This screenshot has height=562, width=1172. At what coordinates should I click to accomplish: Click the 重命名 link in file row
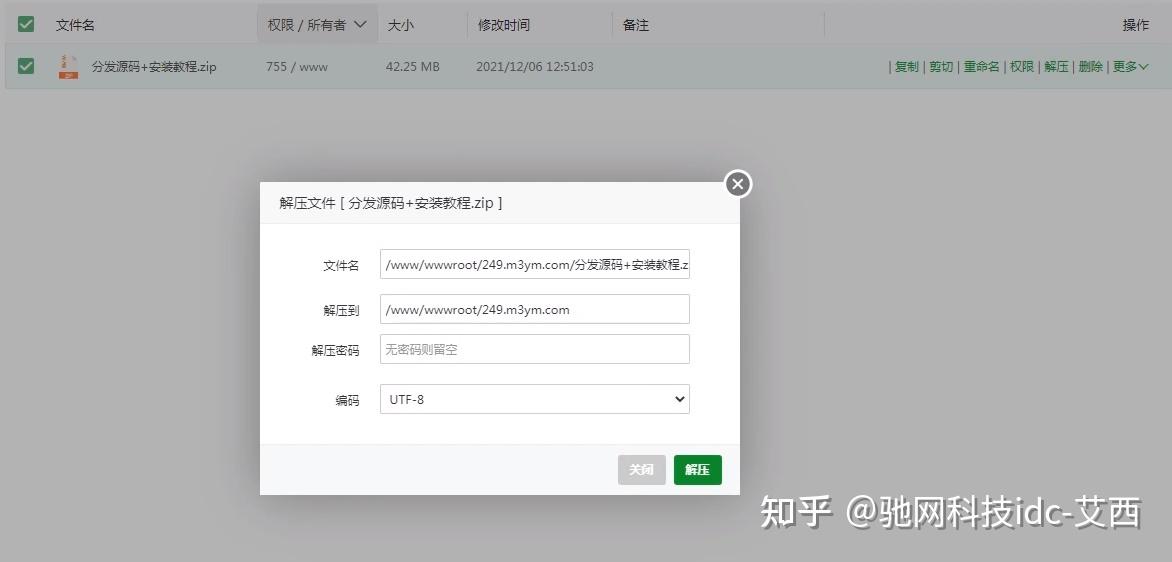(x=981, y=67)
